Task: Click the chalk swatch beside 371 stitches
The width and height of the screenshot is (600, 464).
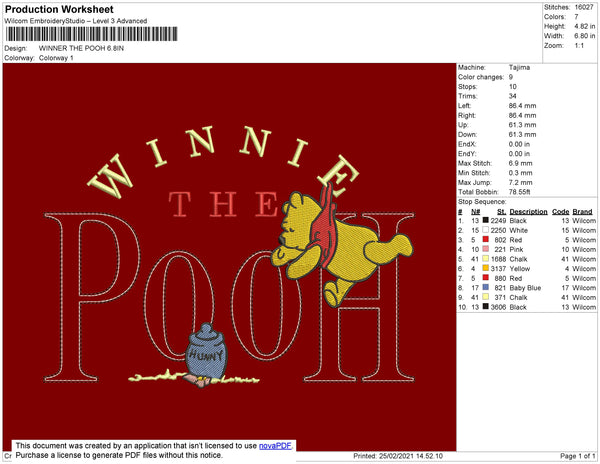Action: [486, 297]
